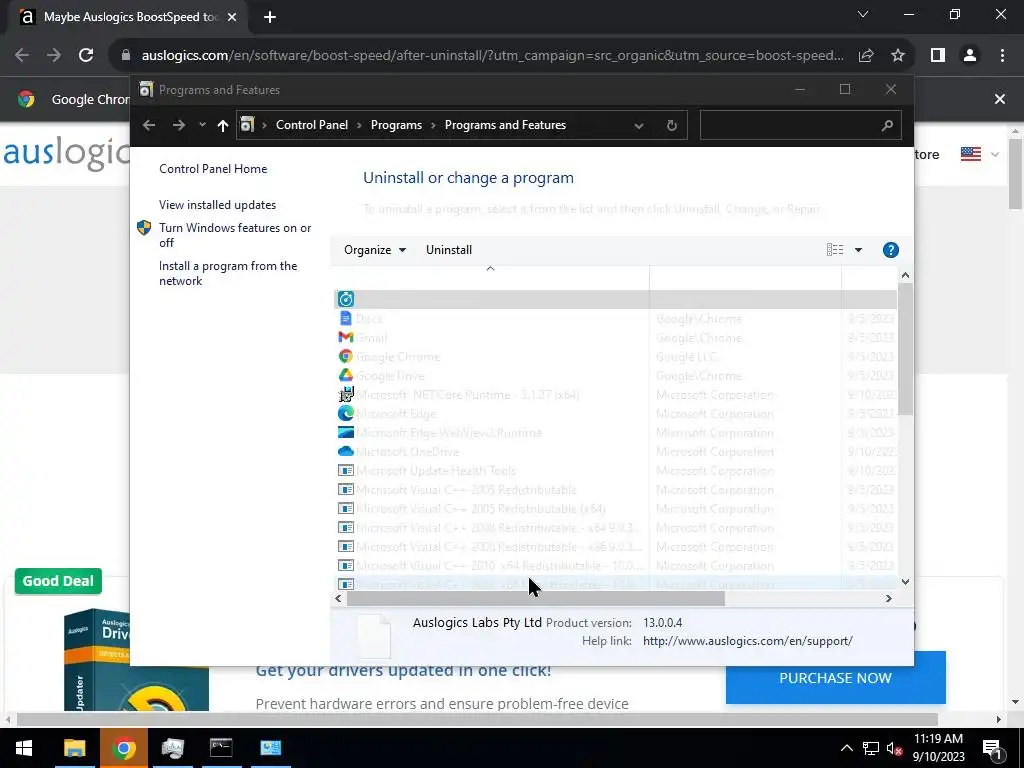The image size is (1024, 768).
Task: Bookmark this page with star icon
Action: pyautogui.click(x=898, y=55)
